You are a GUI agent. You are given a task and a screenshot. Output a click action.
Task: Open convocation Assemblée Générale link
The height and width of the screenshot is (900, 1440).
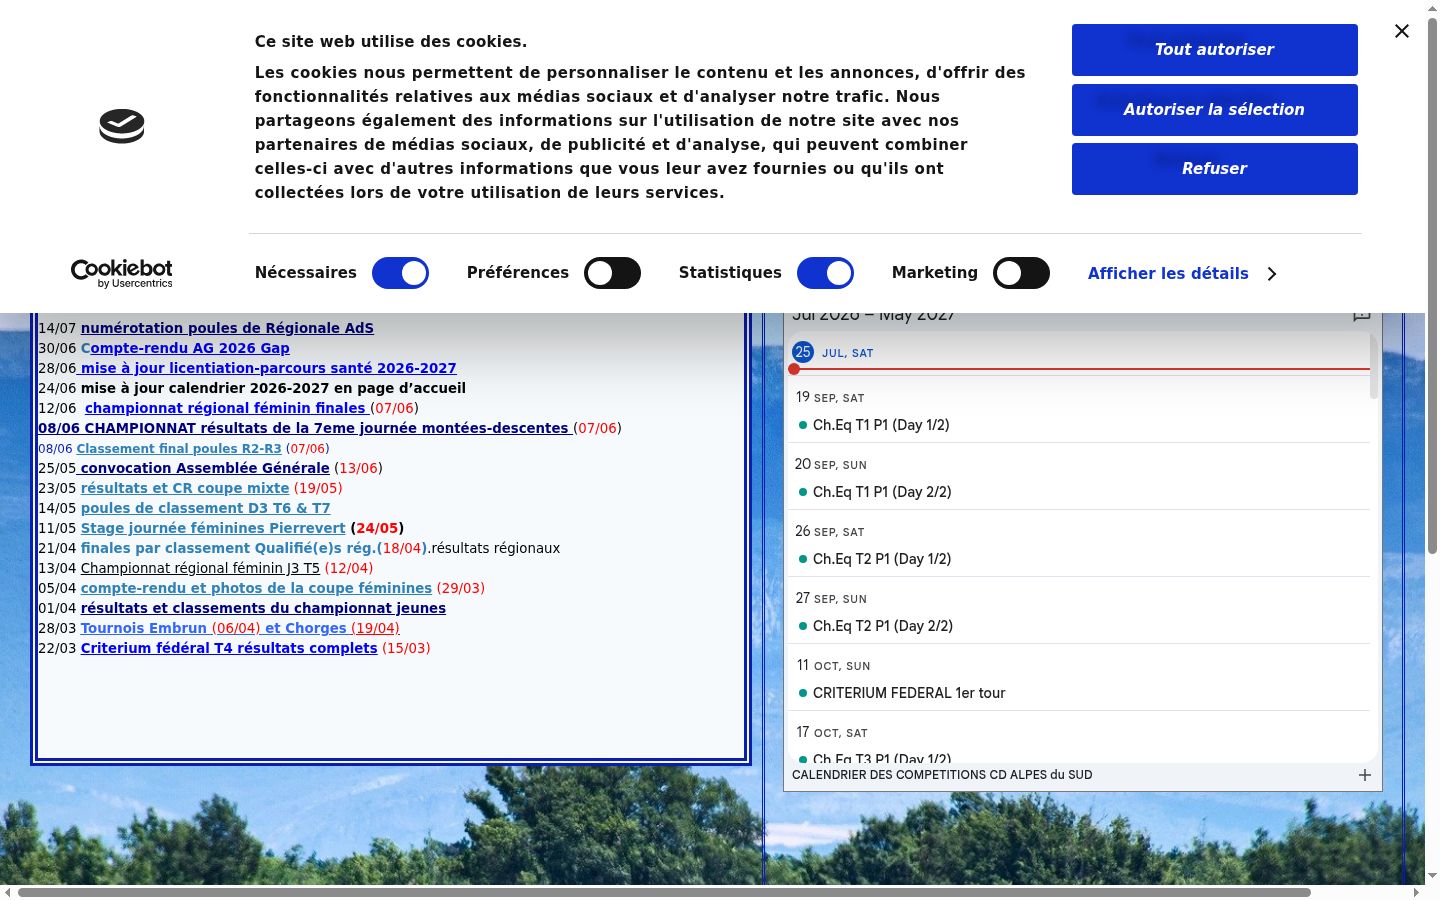204,468
